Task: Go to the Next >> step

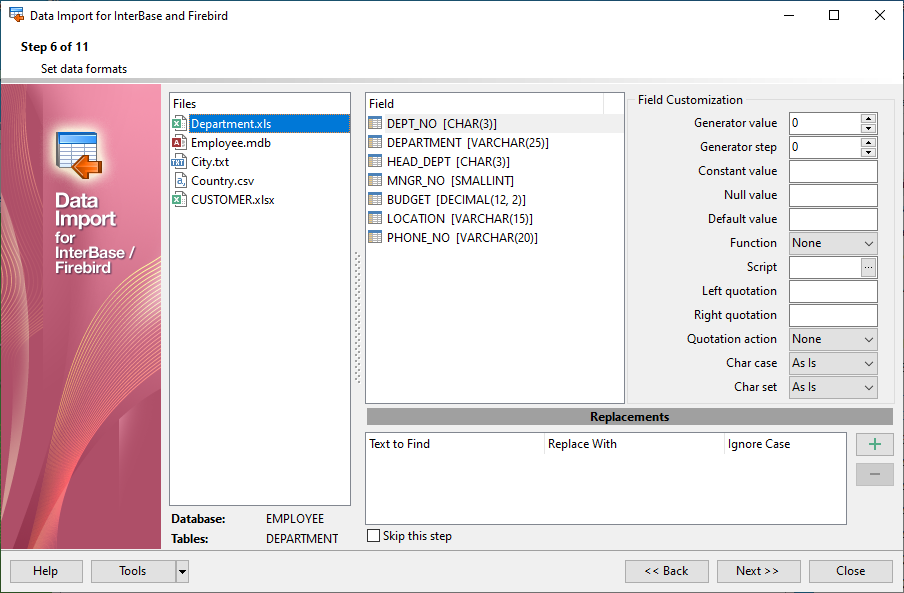Action: coord(758,571)
